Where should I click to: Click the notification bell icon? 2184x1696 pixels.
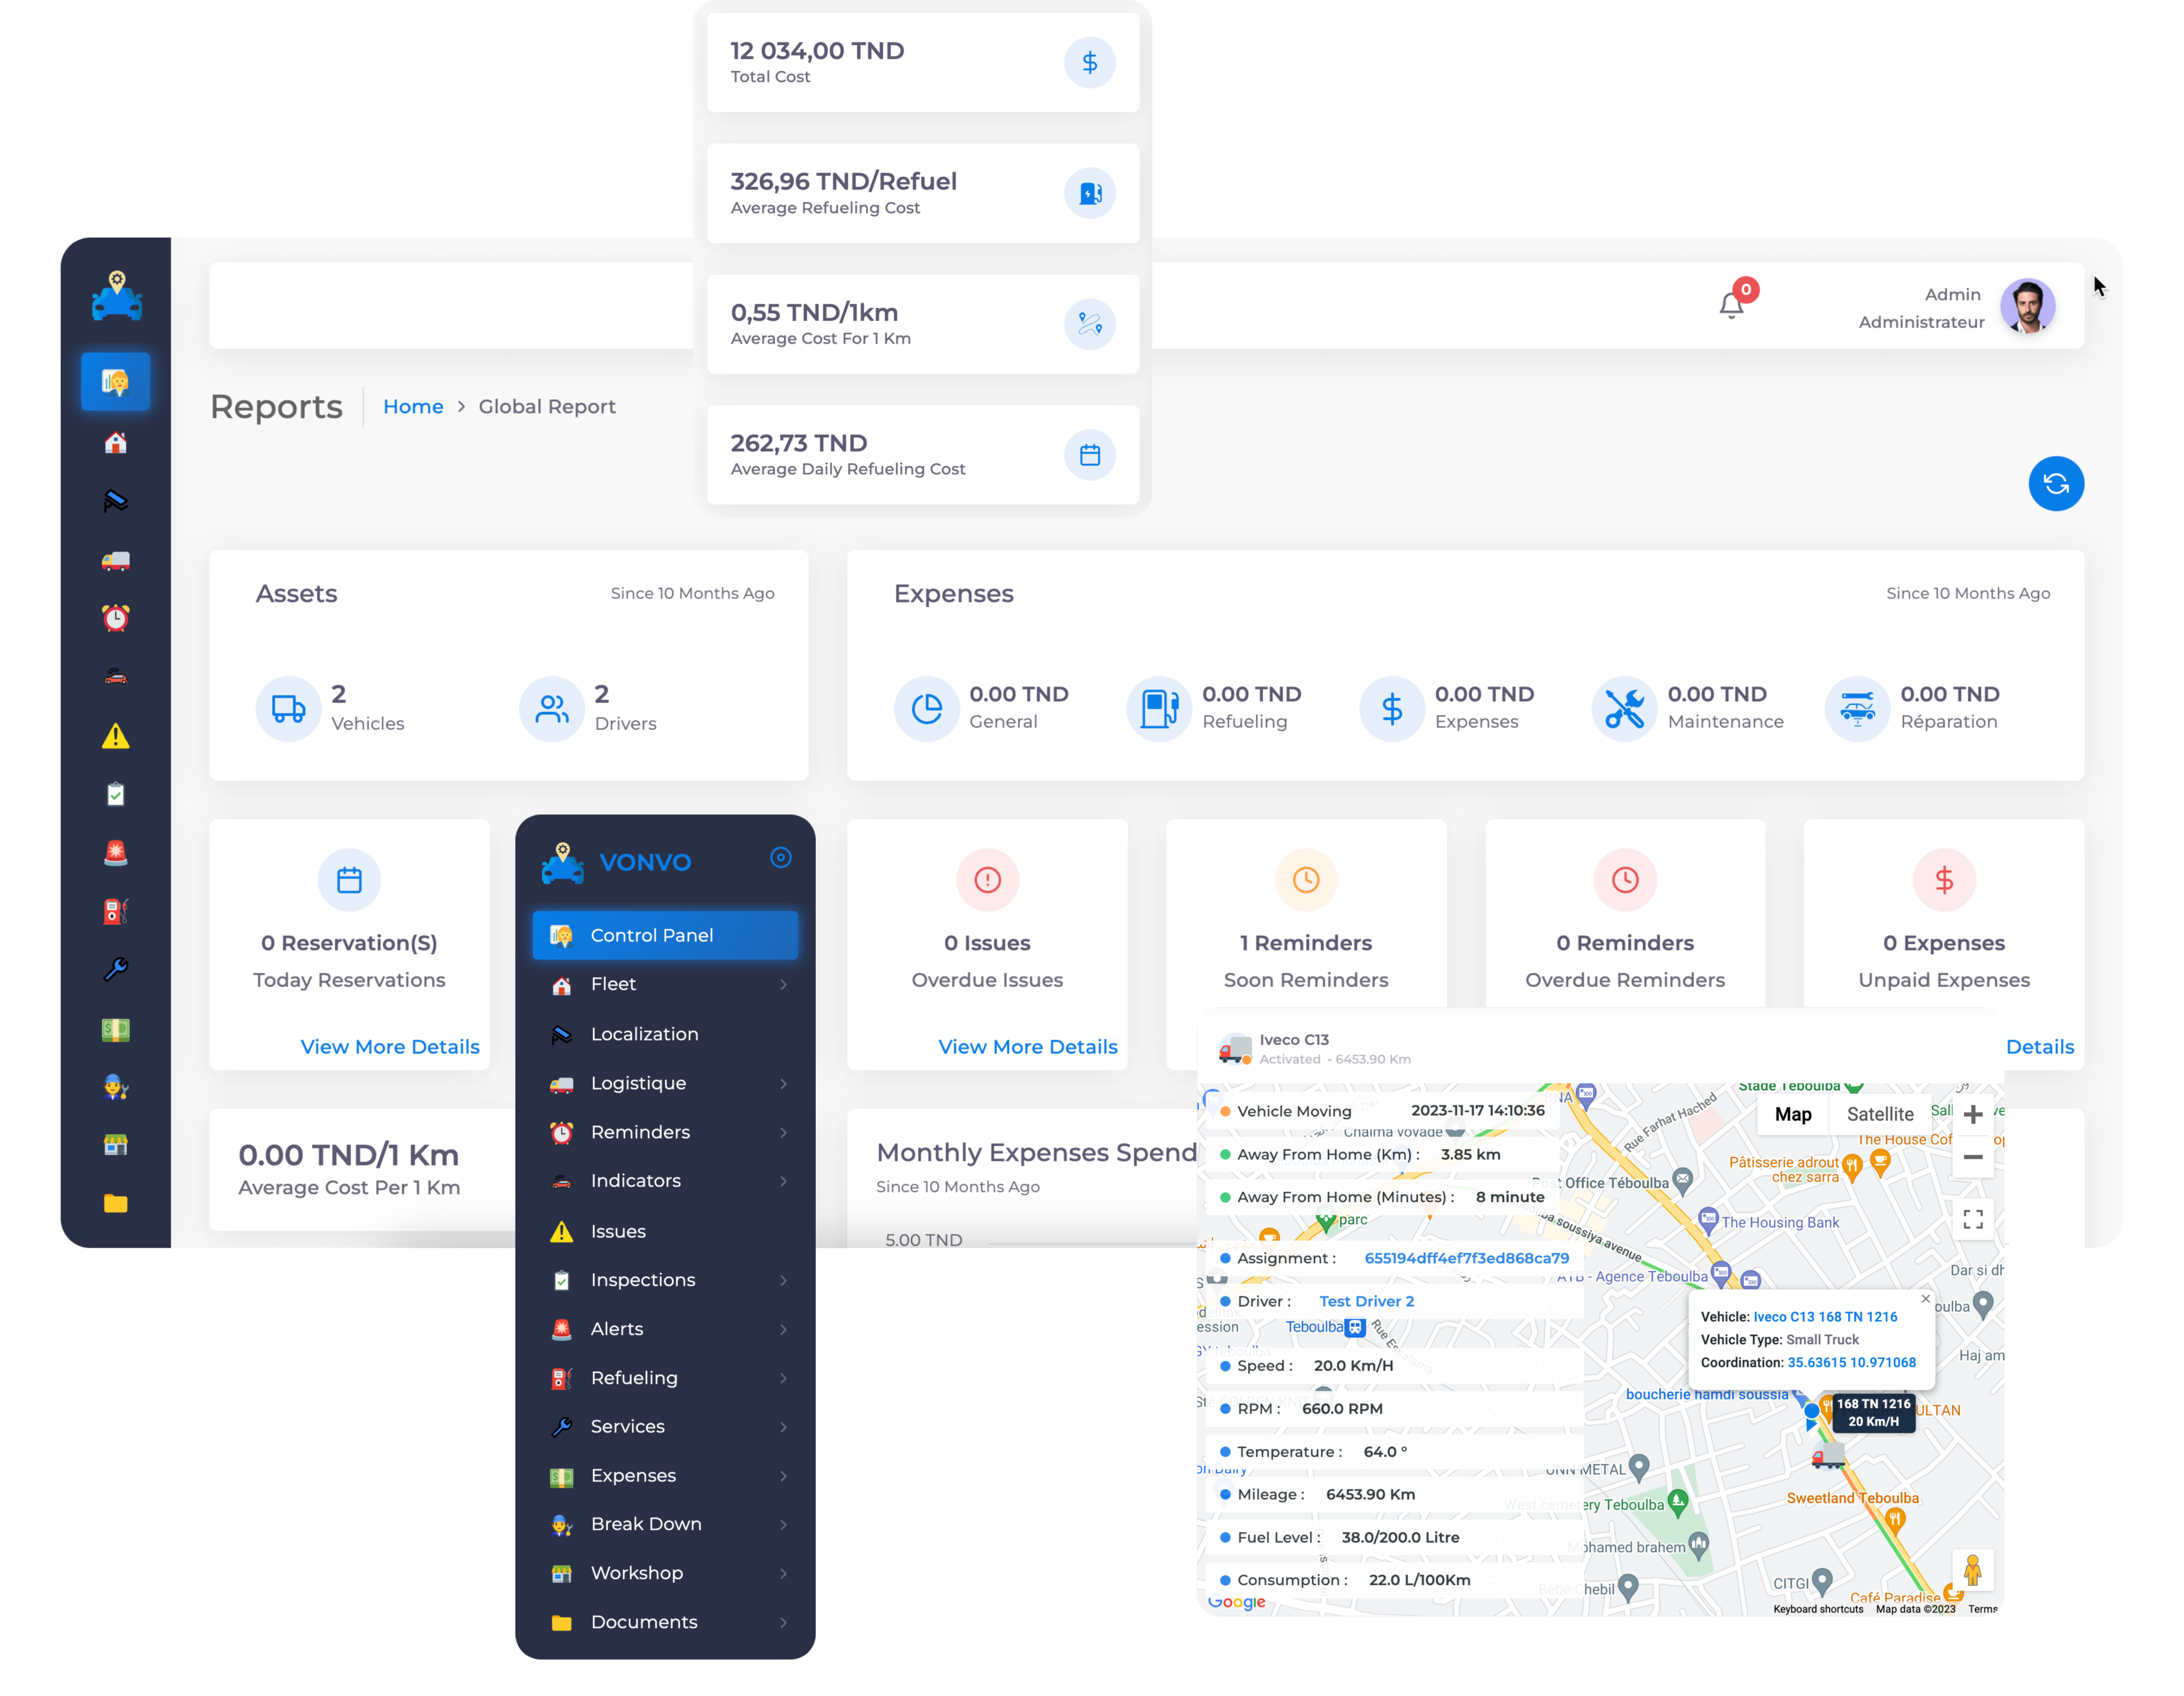tap(1731, 305)
